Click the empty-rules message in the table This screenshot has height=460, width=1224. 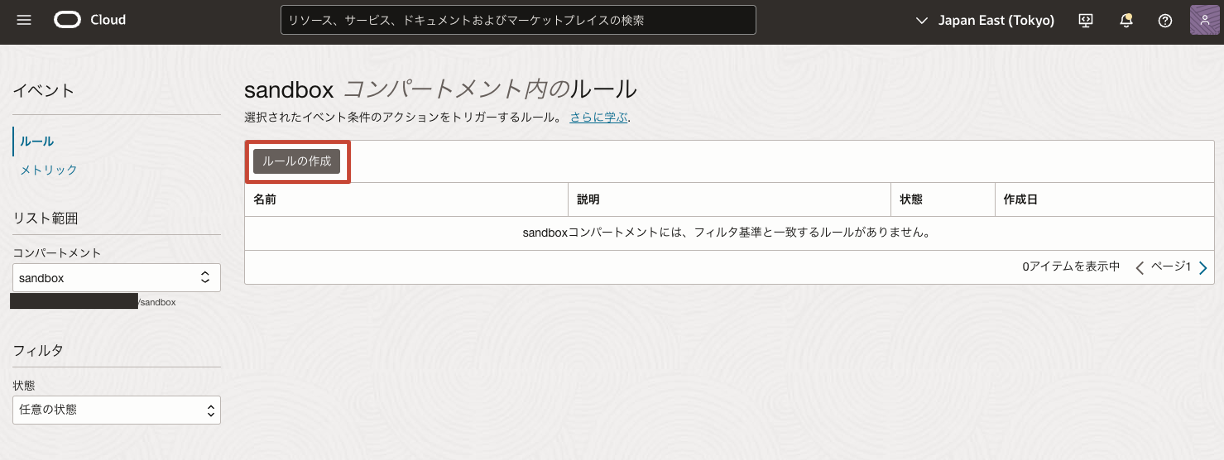(x=728, y=233)
